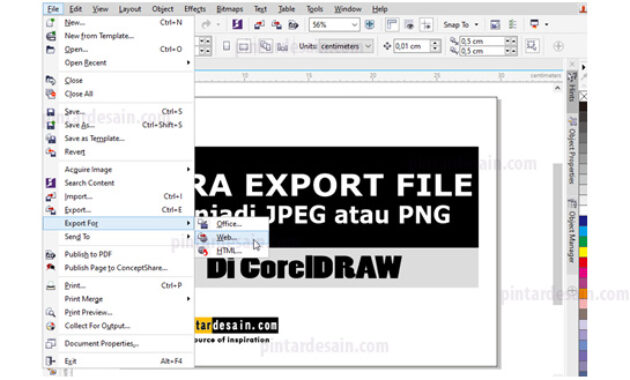
Task: Select HTML... in Export For submenu
Action: 232,251
